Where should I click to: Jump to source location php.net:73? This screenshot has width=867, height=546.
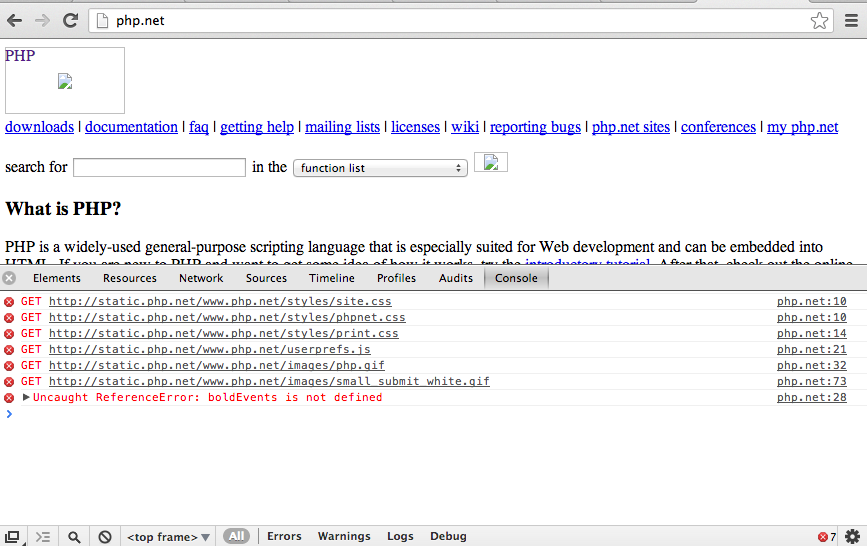[x=812, y=382]
